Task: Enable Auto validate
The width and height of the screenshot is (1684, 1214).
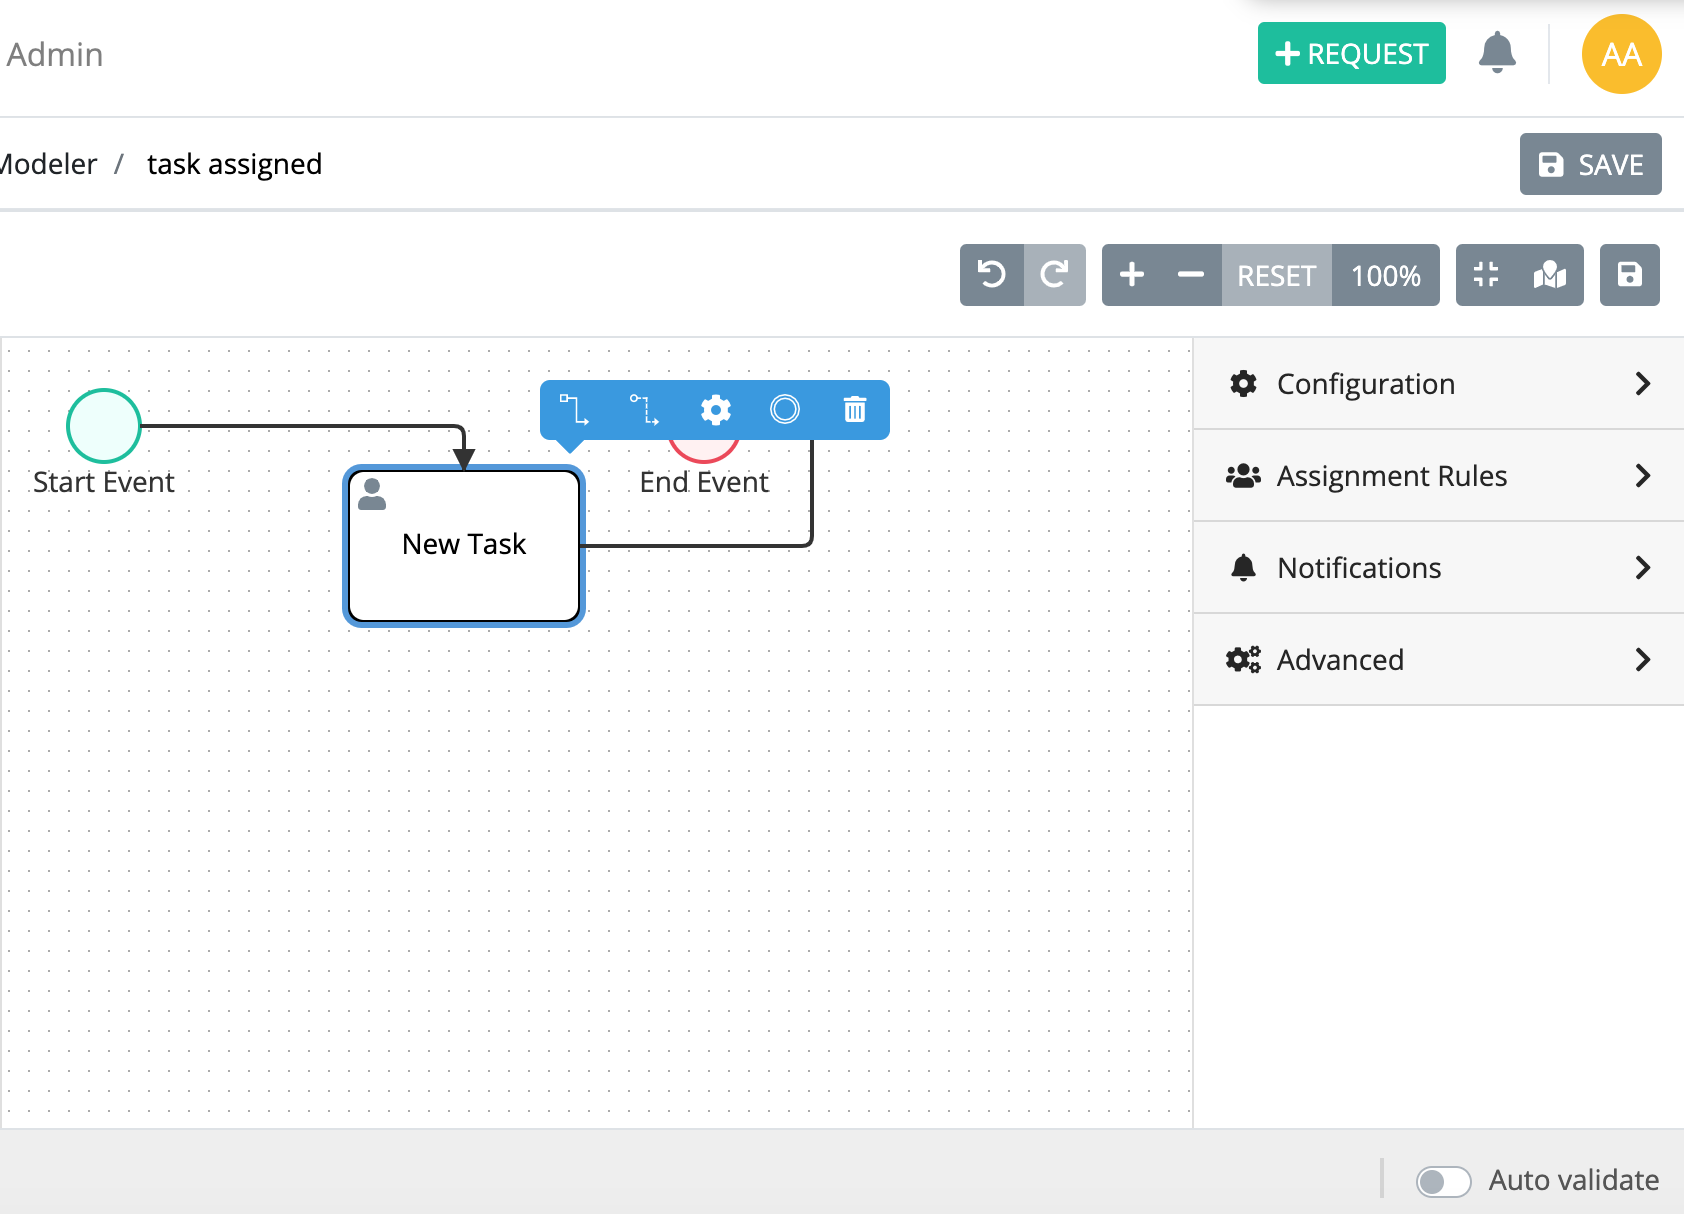Action: [1443, 1181]
